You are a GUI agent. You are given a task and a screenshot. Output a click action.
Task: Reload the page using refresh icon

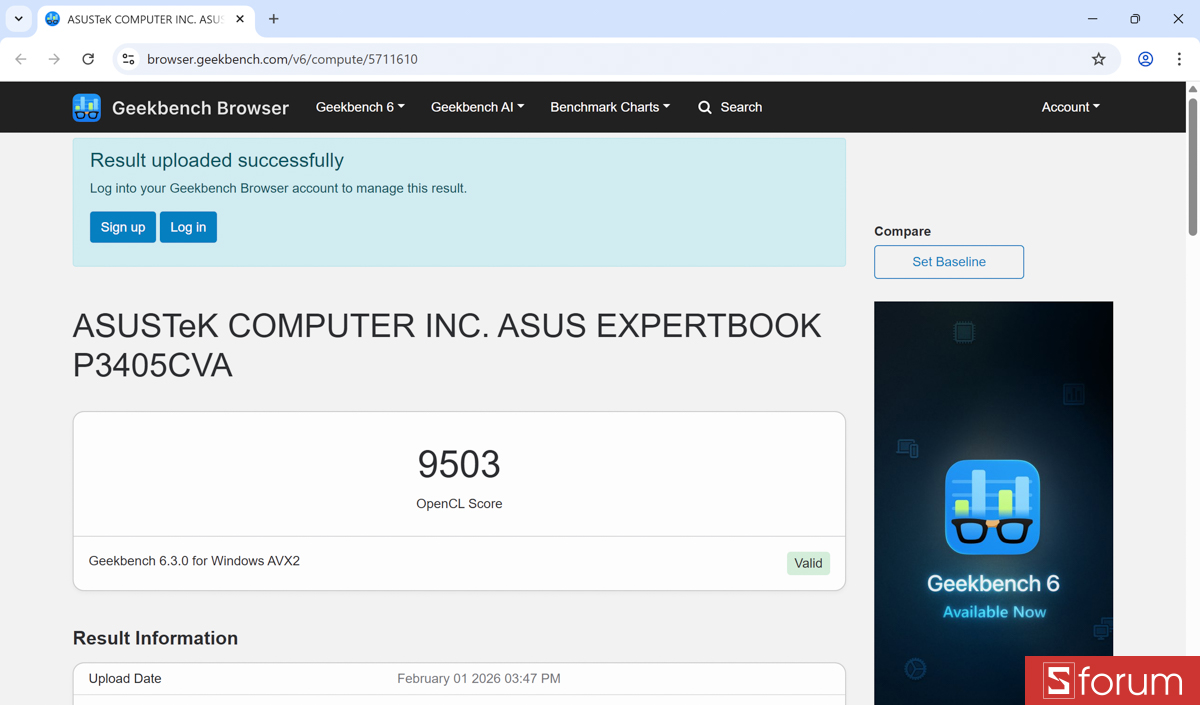(x=88, y=59)
